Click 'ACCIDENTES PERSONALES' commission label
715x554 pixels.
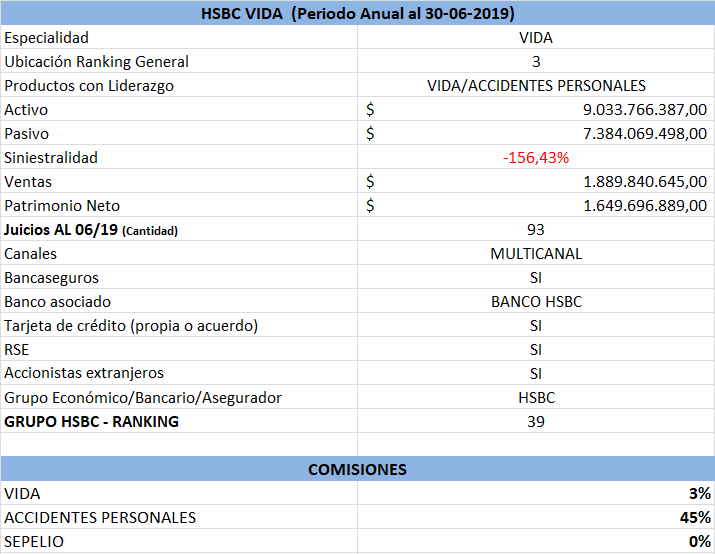[100, 518]
